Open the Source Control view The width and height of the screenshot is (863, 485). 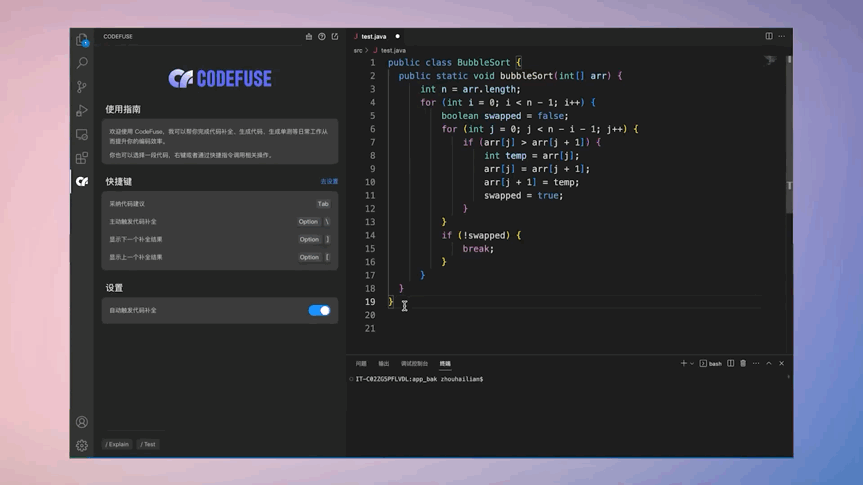pos(82,86)
